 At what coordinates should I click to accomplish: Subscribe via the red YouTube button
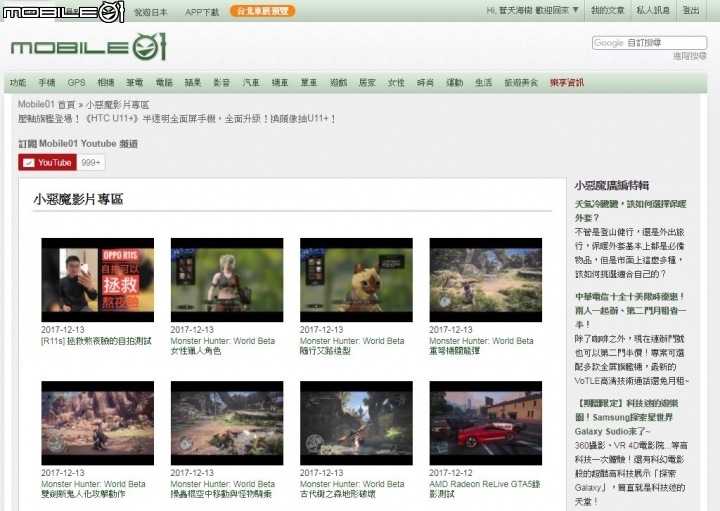(x=47, y=163)
